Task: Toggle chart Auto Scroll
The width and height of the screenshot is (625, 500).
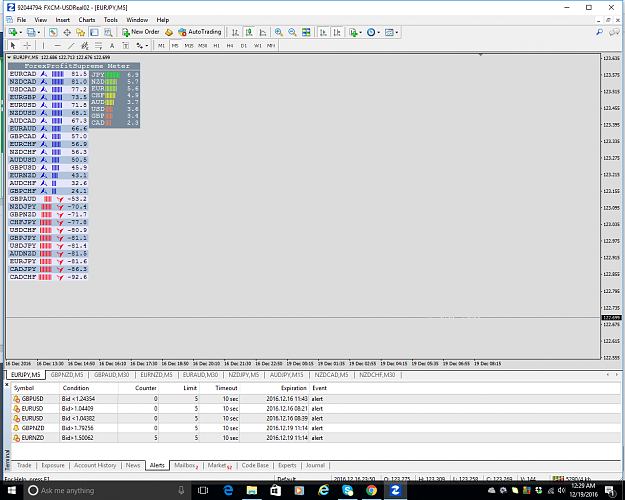Action: click(x=323, y=32)
